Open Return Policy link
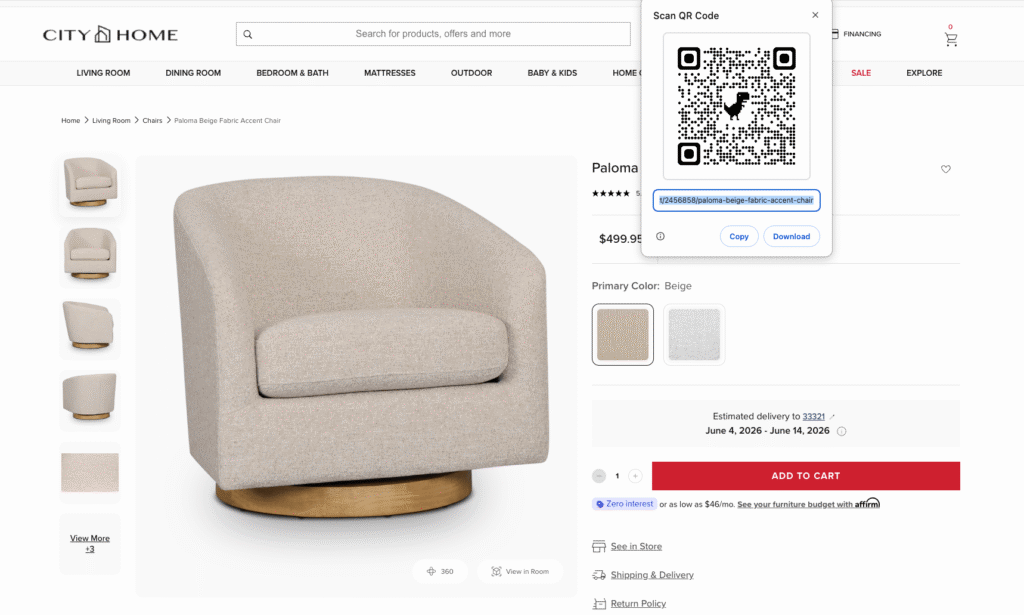The height and width of the screenshot is (615, 1024). 638,604
